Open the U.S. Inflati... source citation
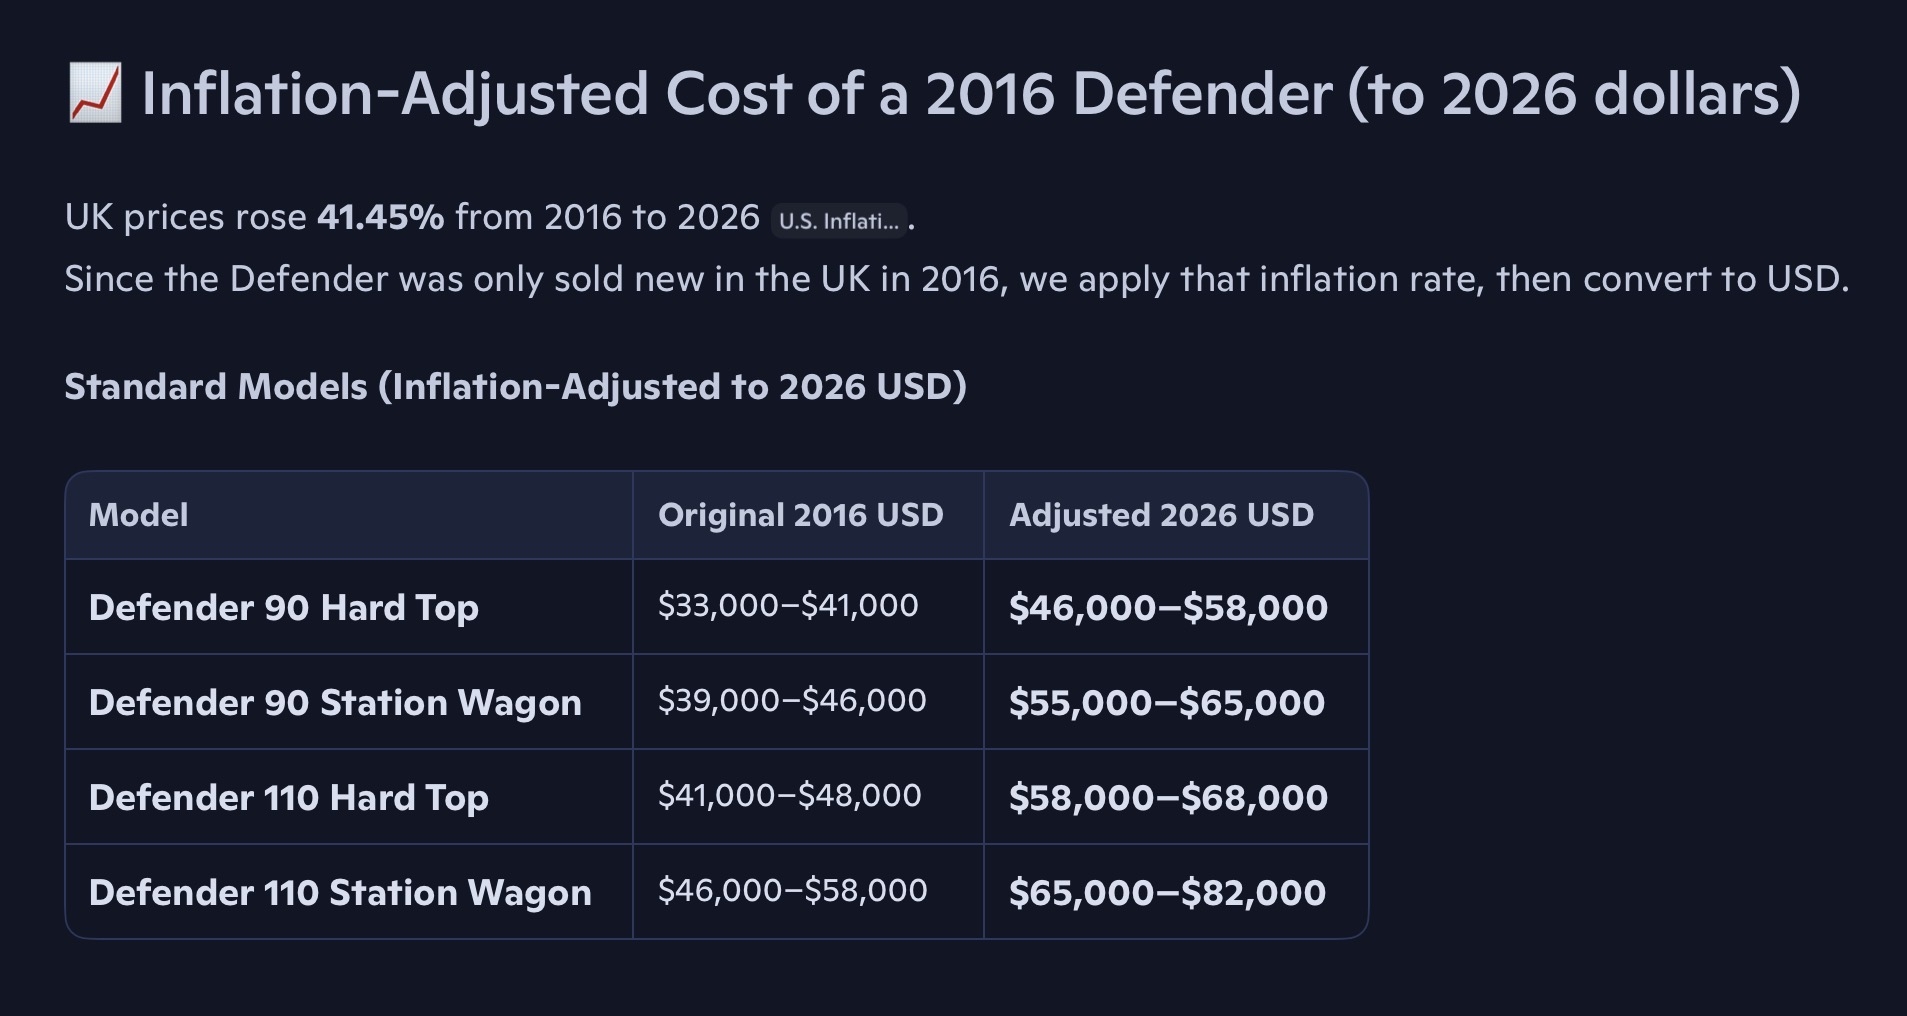 (839, 220)
